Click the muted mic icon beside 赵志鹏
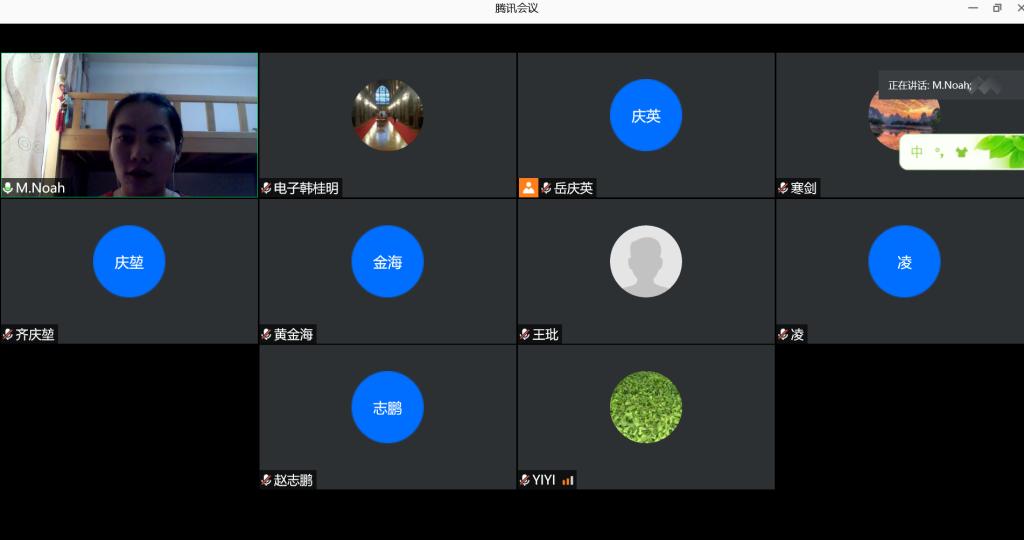Viewport: 1024px width, 540px height. coord(266,481)
